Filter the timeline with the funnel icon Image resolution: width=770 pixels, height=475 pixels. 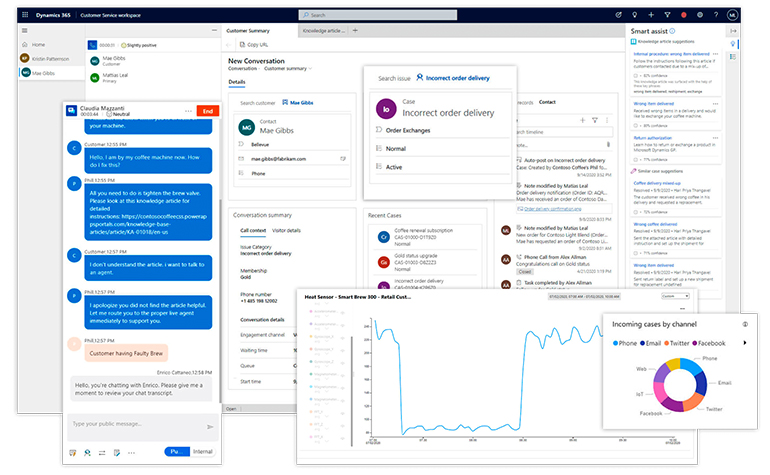click(x=595, y=120)
